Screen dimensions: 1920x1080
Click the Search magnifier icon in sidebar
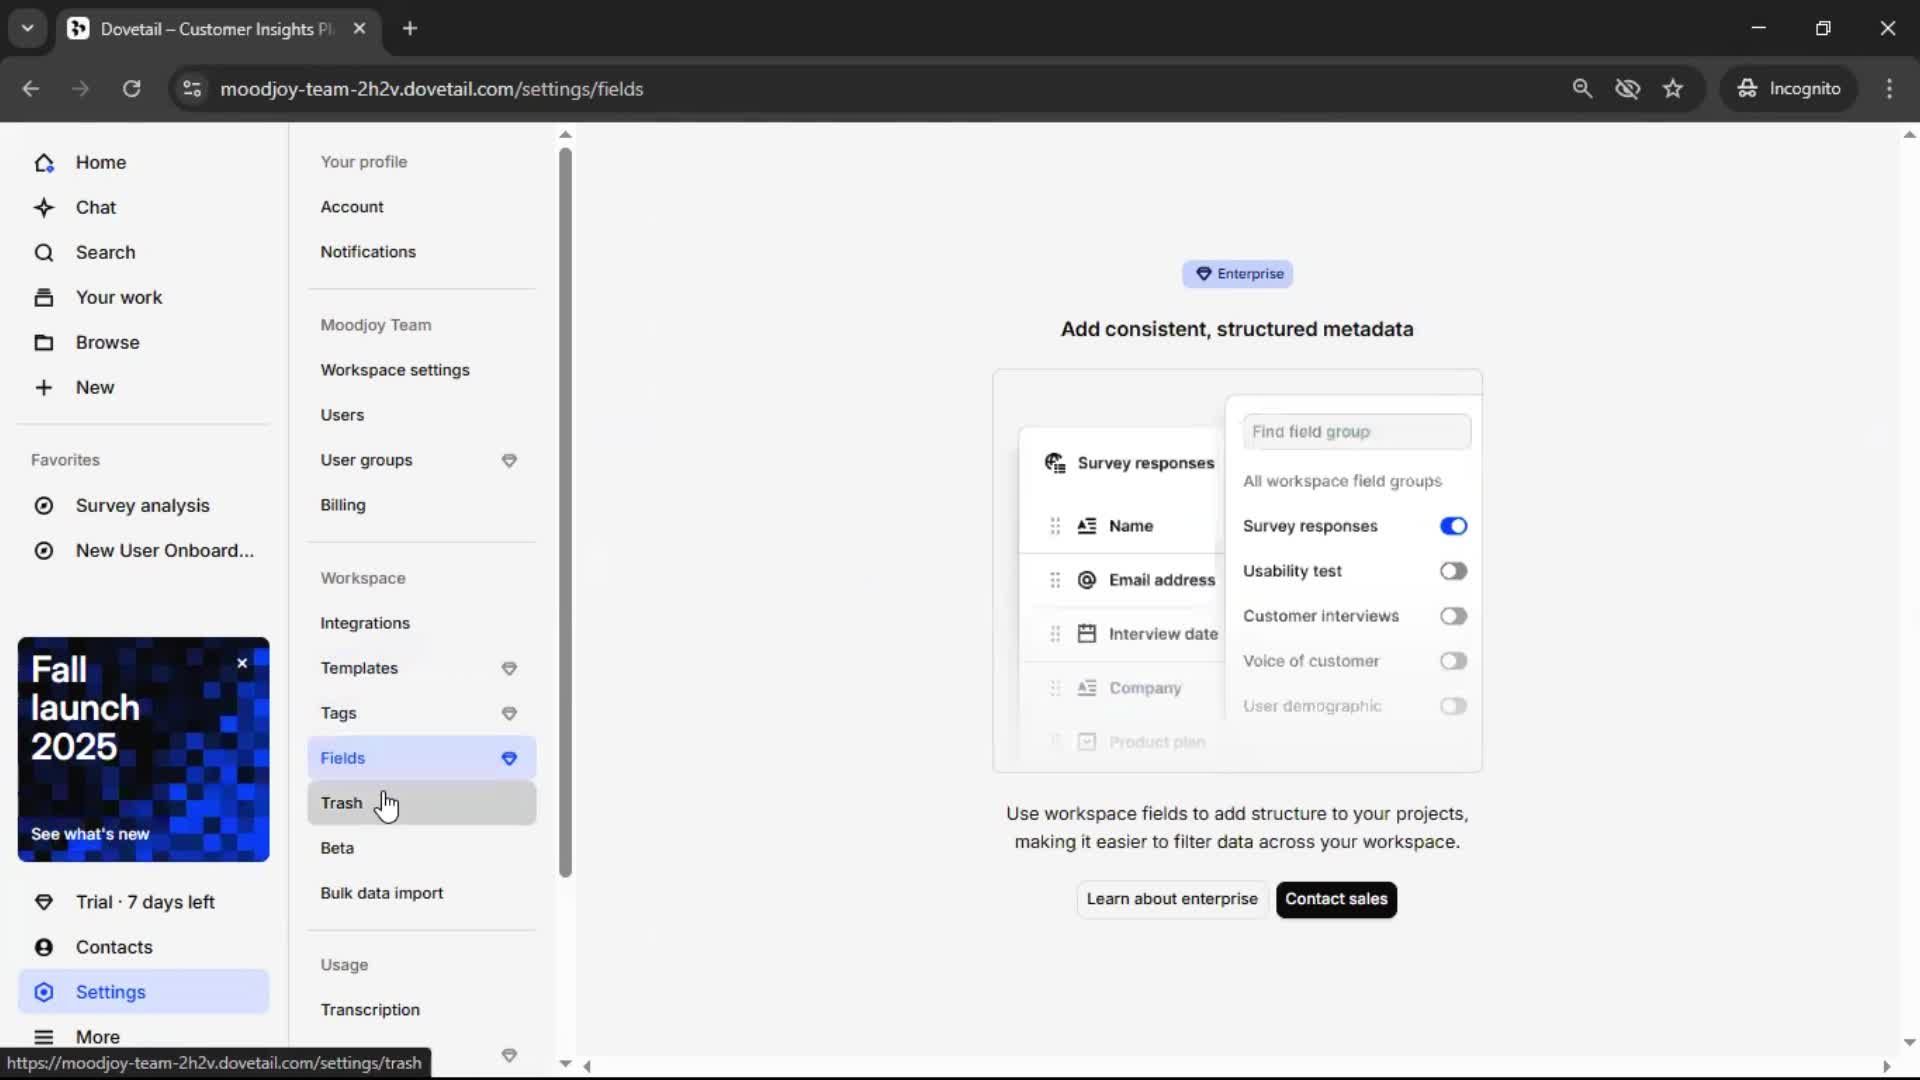[x=44, y=253]
